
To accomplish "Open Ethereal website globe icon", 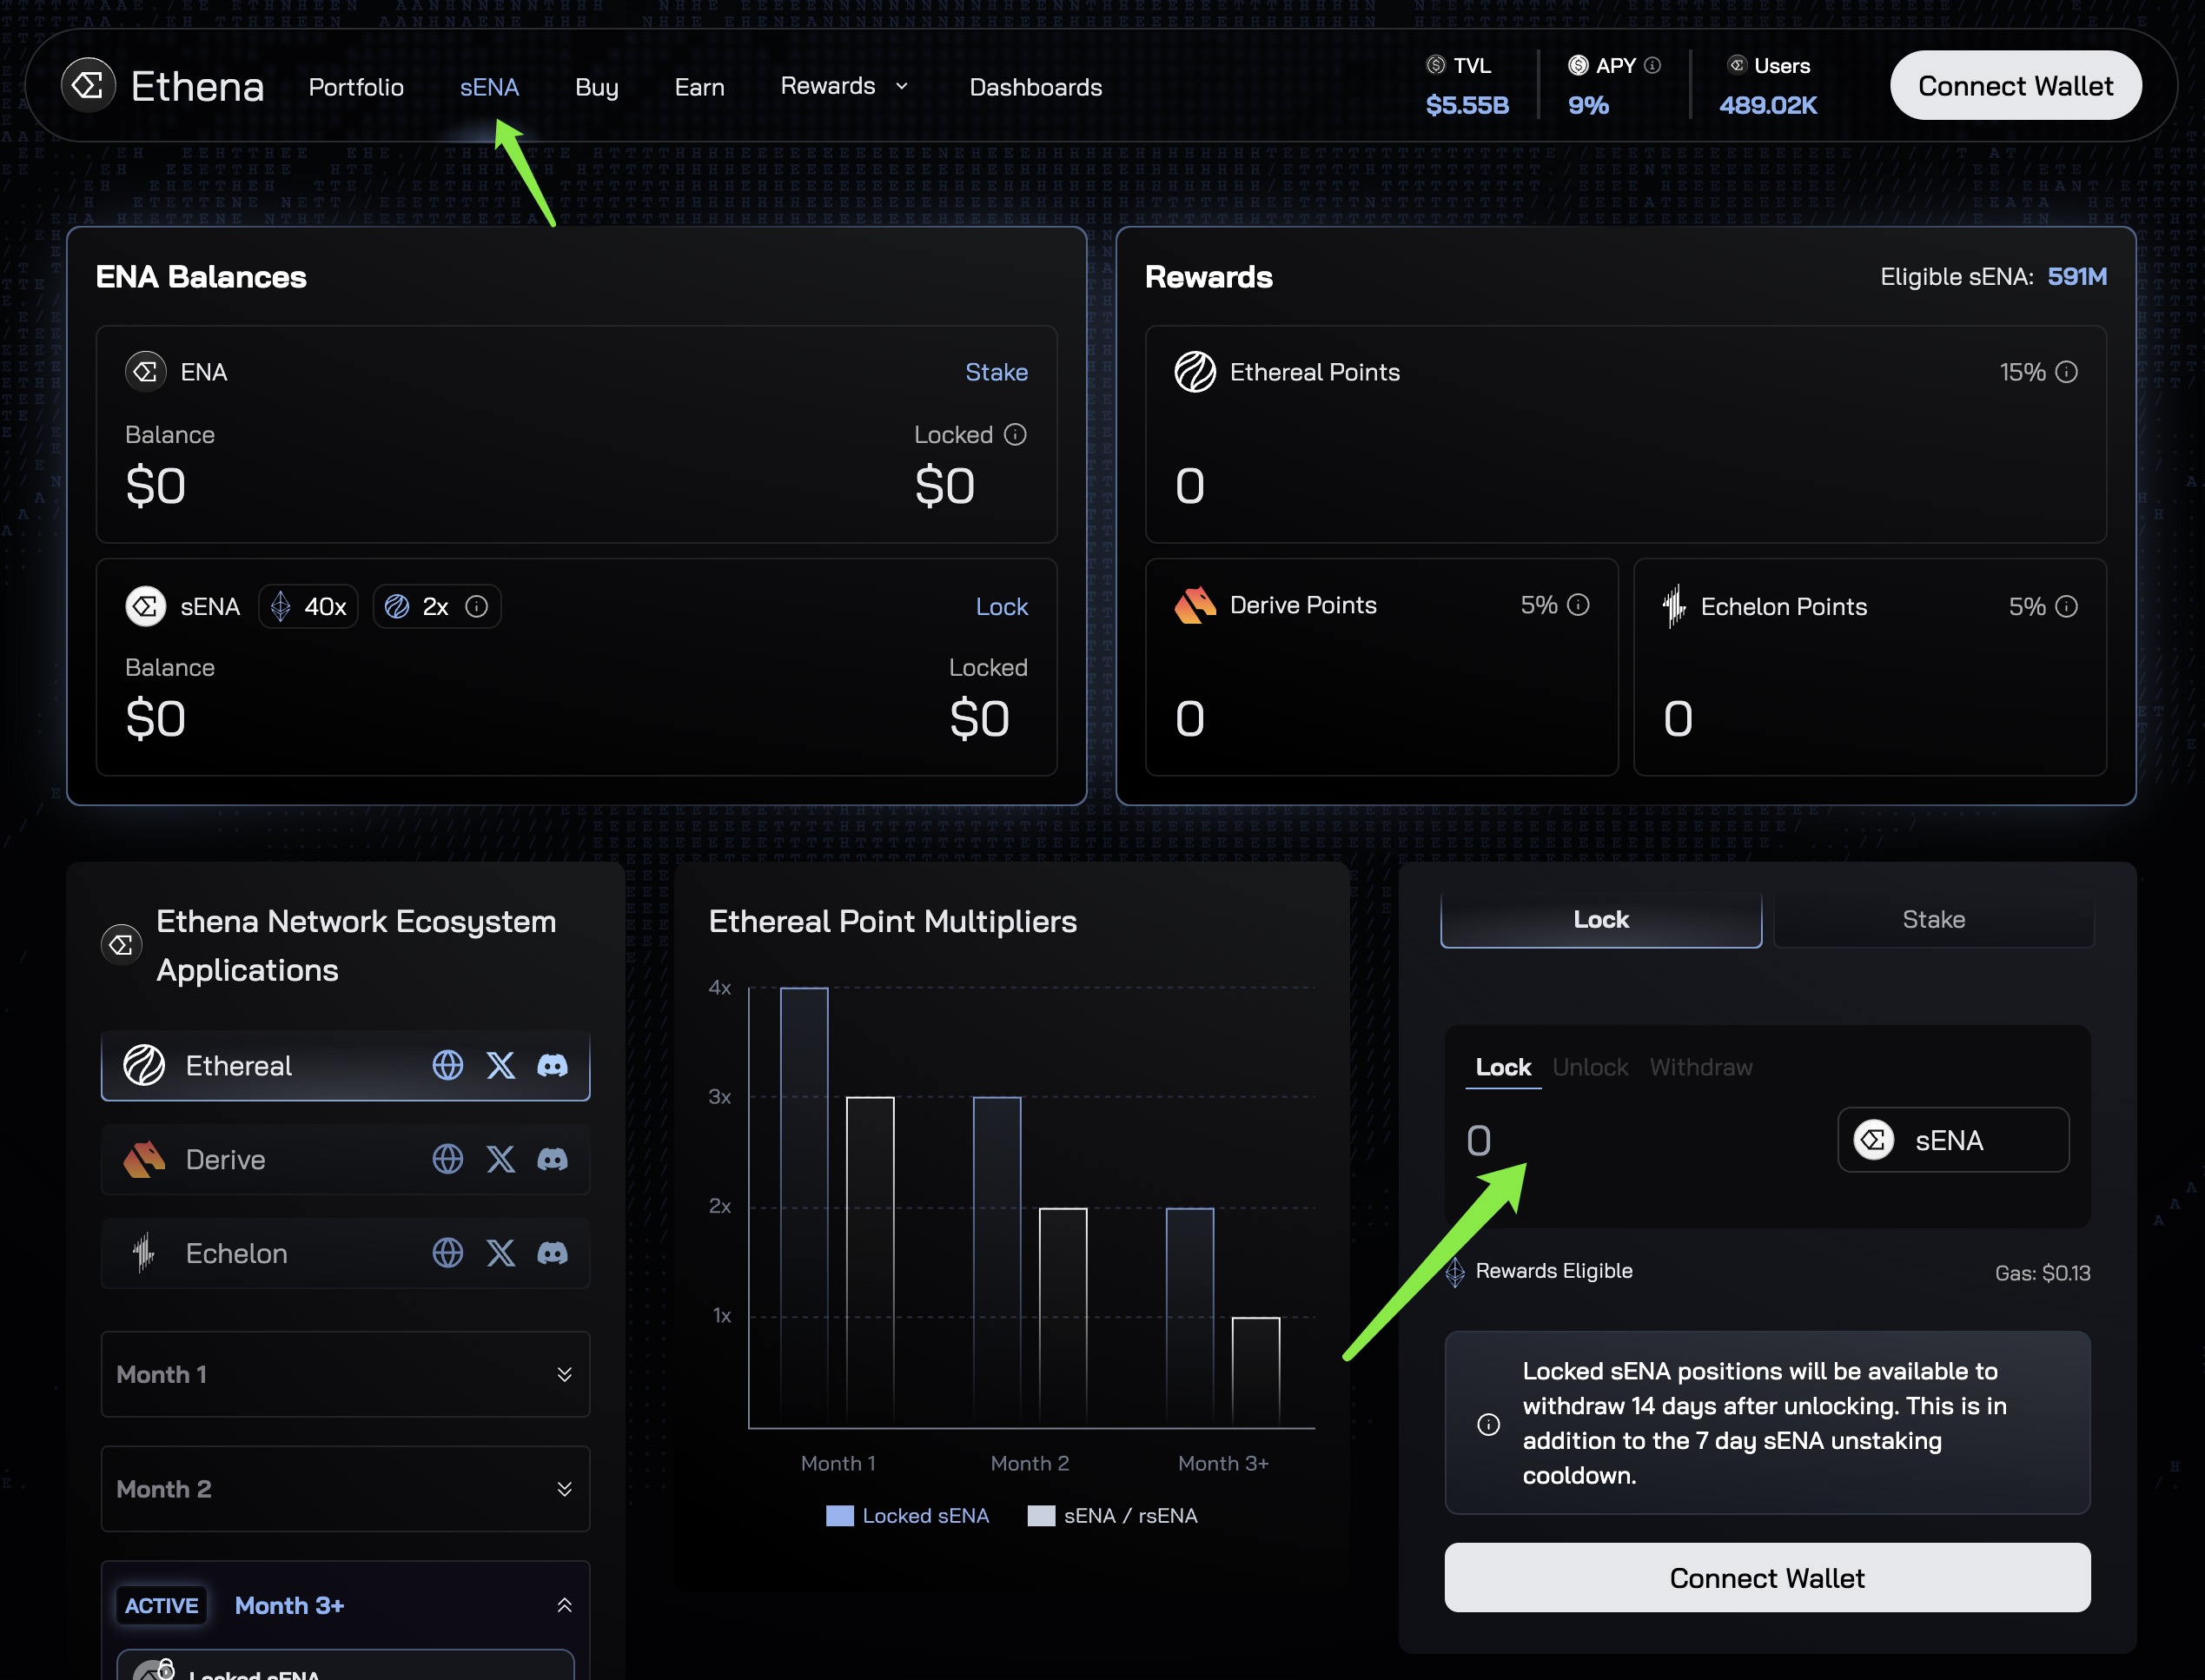I will point(448,1065).
